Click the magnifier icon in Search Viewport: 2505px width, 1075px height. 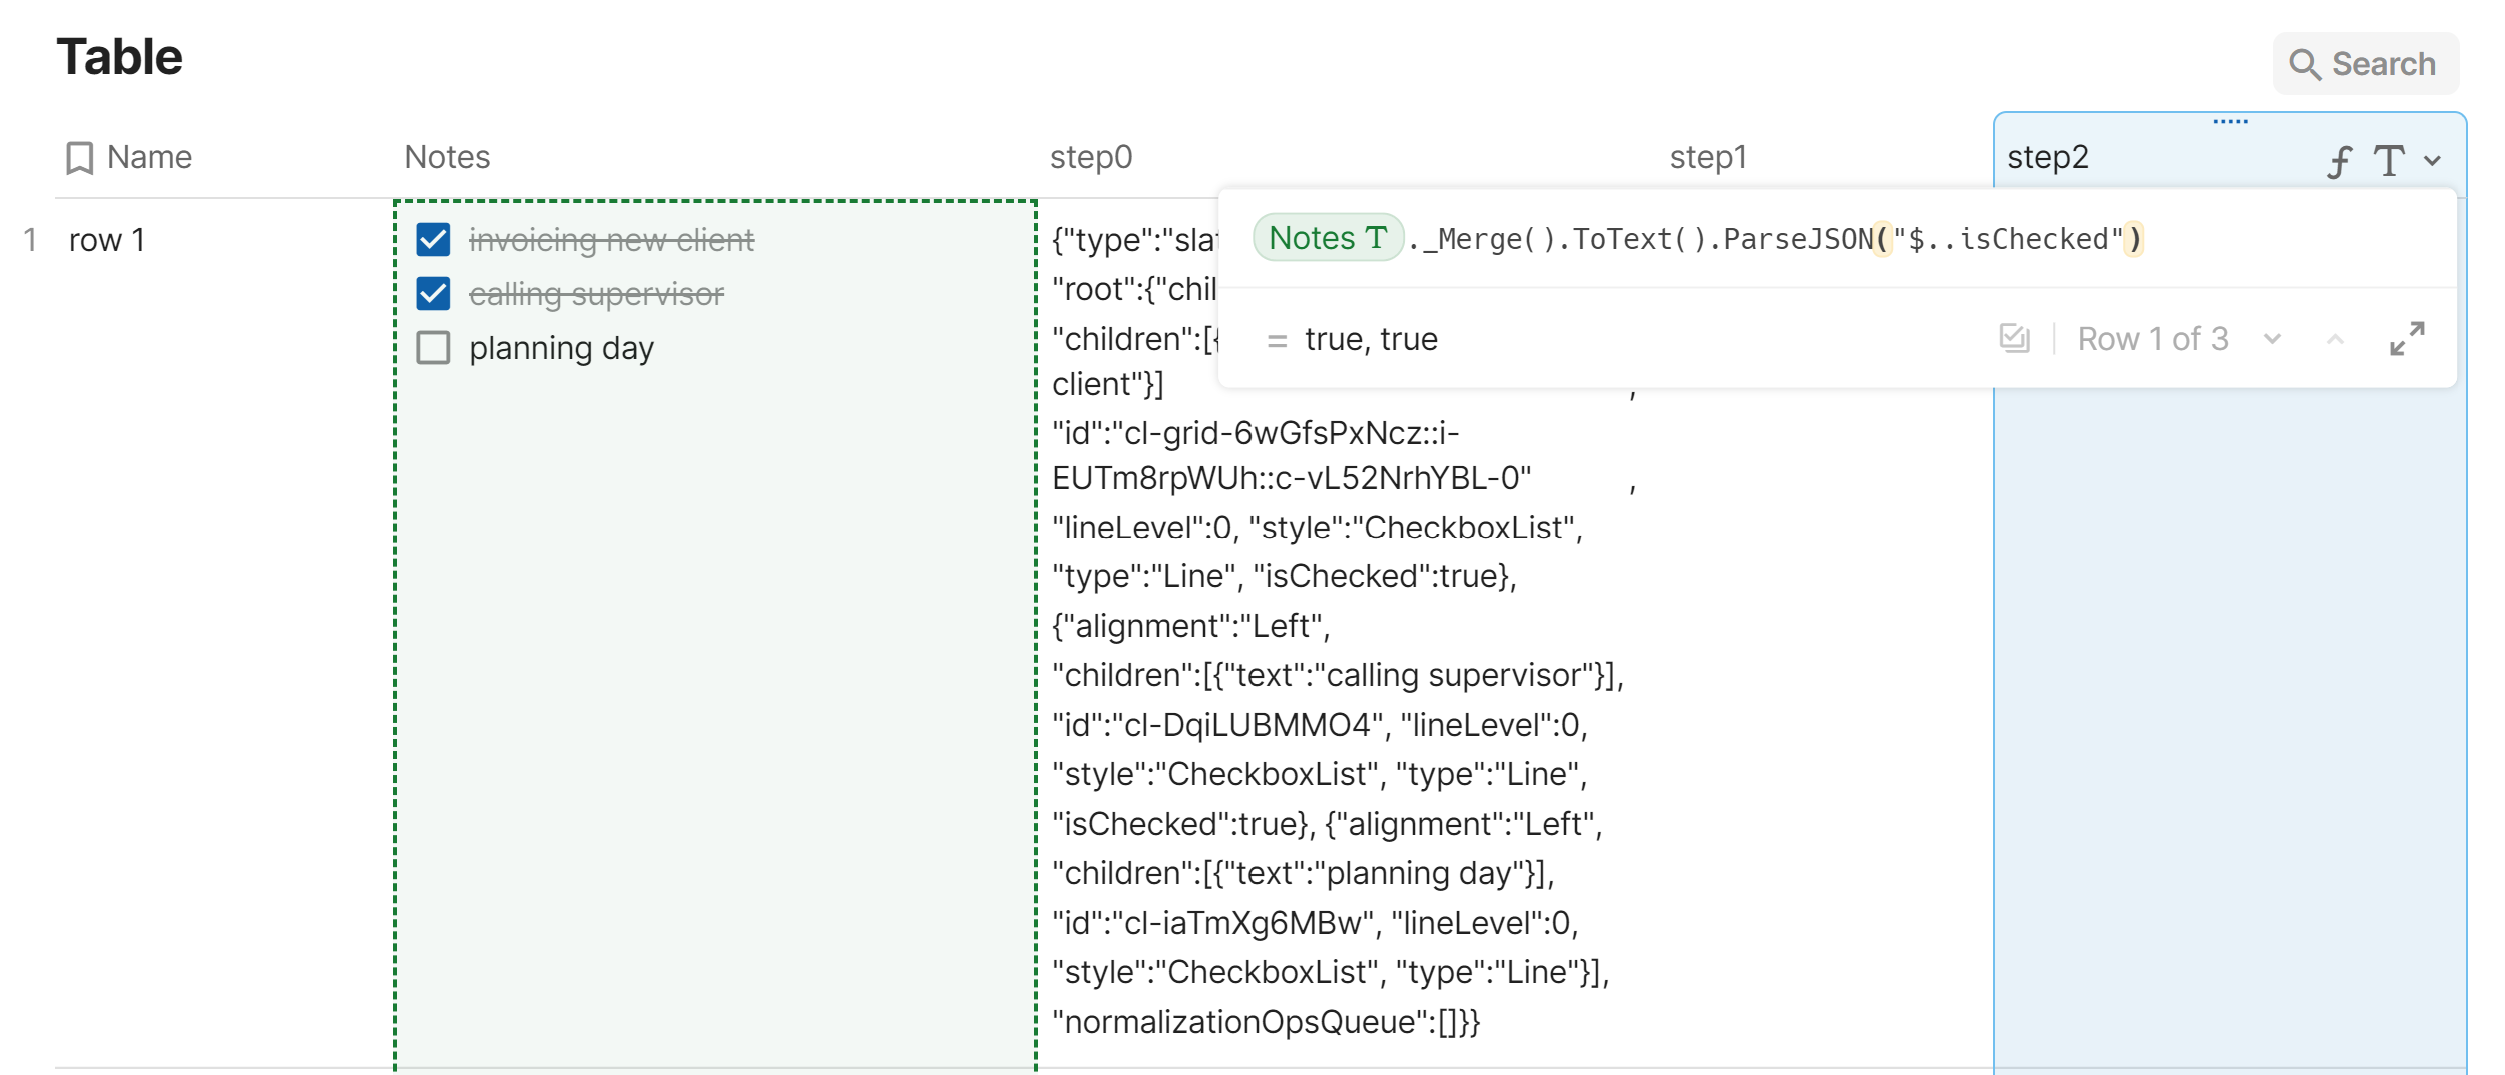click(x=2305, y=64)
